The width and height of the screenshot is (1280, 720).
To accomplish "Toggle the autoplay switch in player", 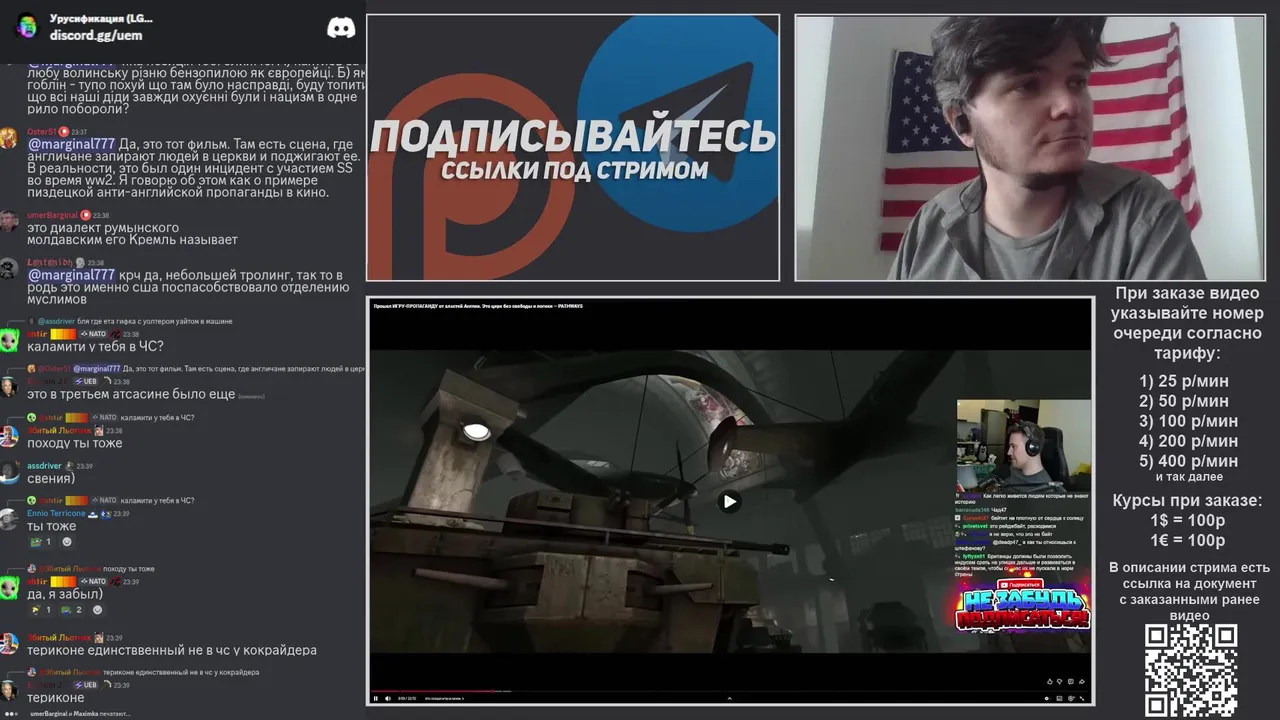I will [1046, 699].
